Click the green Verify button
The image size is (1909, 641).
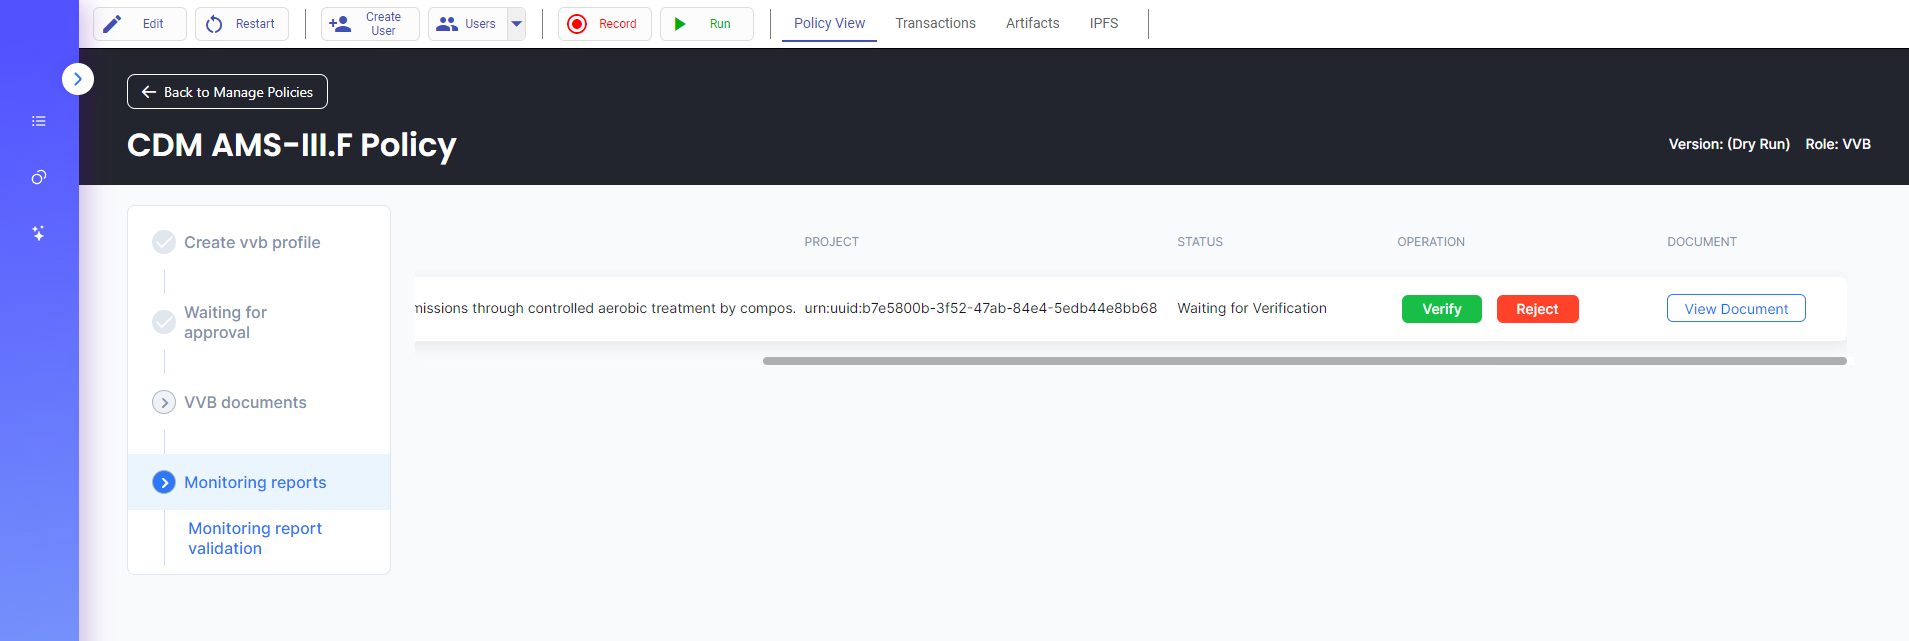tap(1441, 309)
